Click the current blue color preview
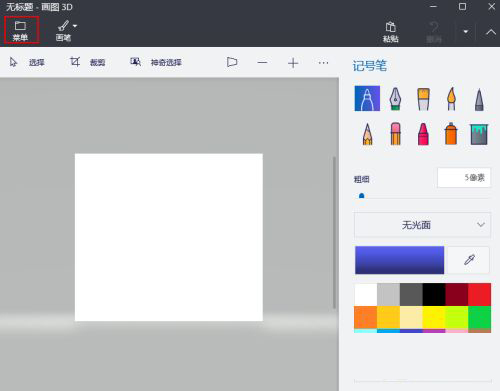The width and height of the screenshot is (500, 391). pos(399,260)
